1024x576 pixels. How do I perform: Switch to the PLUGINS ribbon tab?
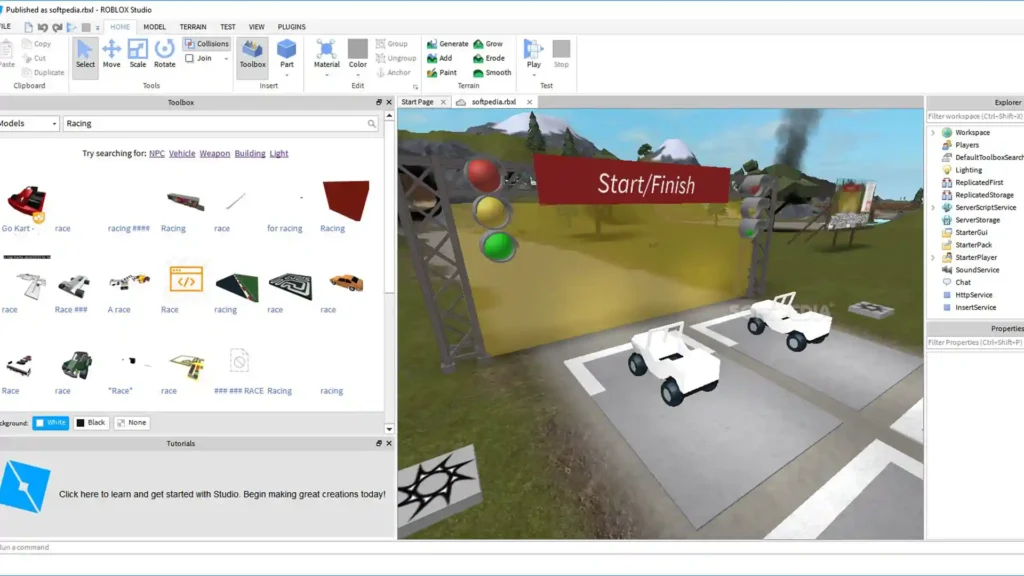click(x=291, y=27)
